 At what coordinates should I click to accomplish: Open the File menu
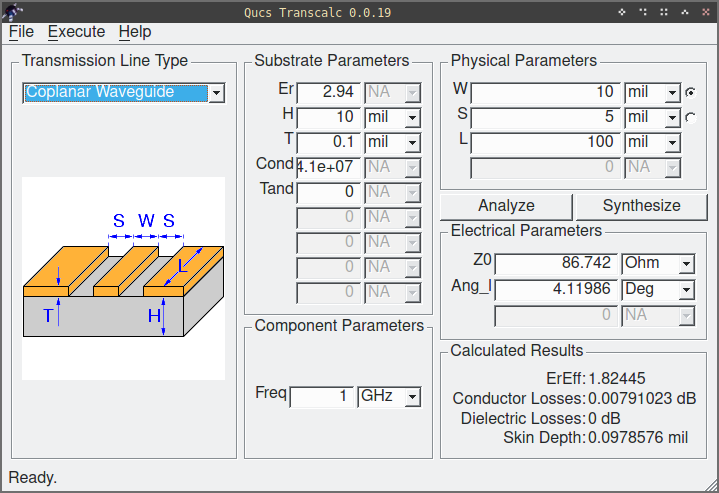click(x=21, y=32)
